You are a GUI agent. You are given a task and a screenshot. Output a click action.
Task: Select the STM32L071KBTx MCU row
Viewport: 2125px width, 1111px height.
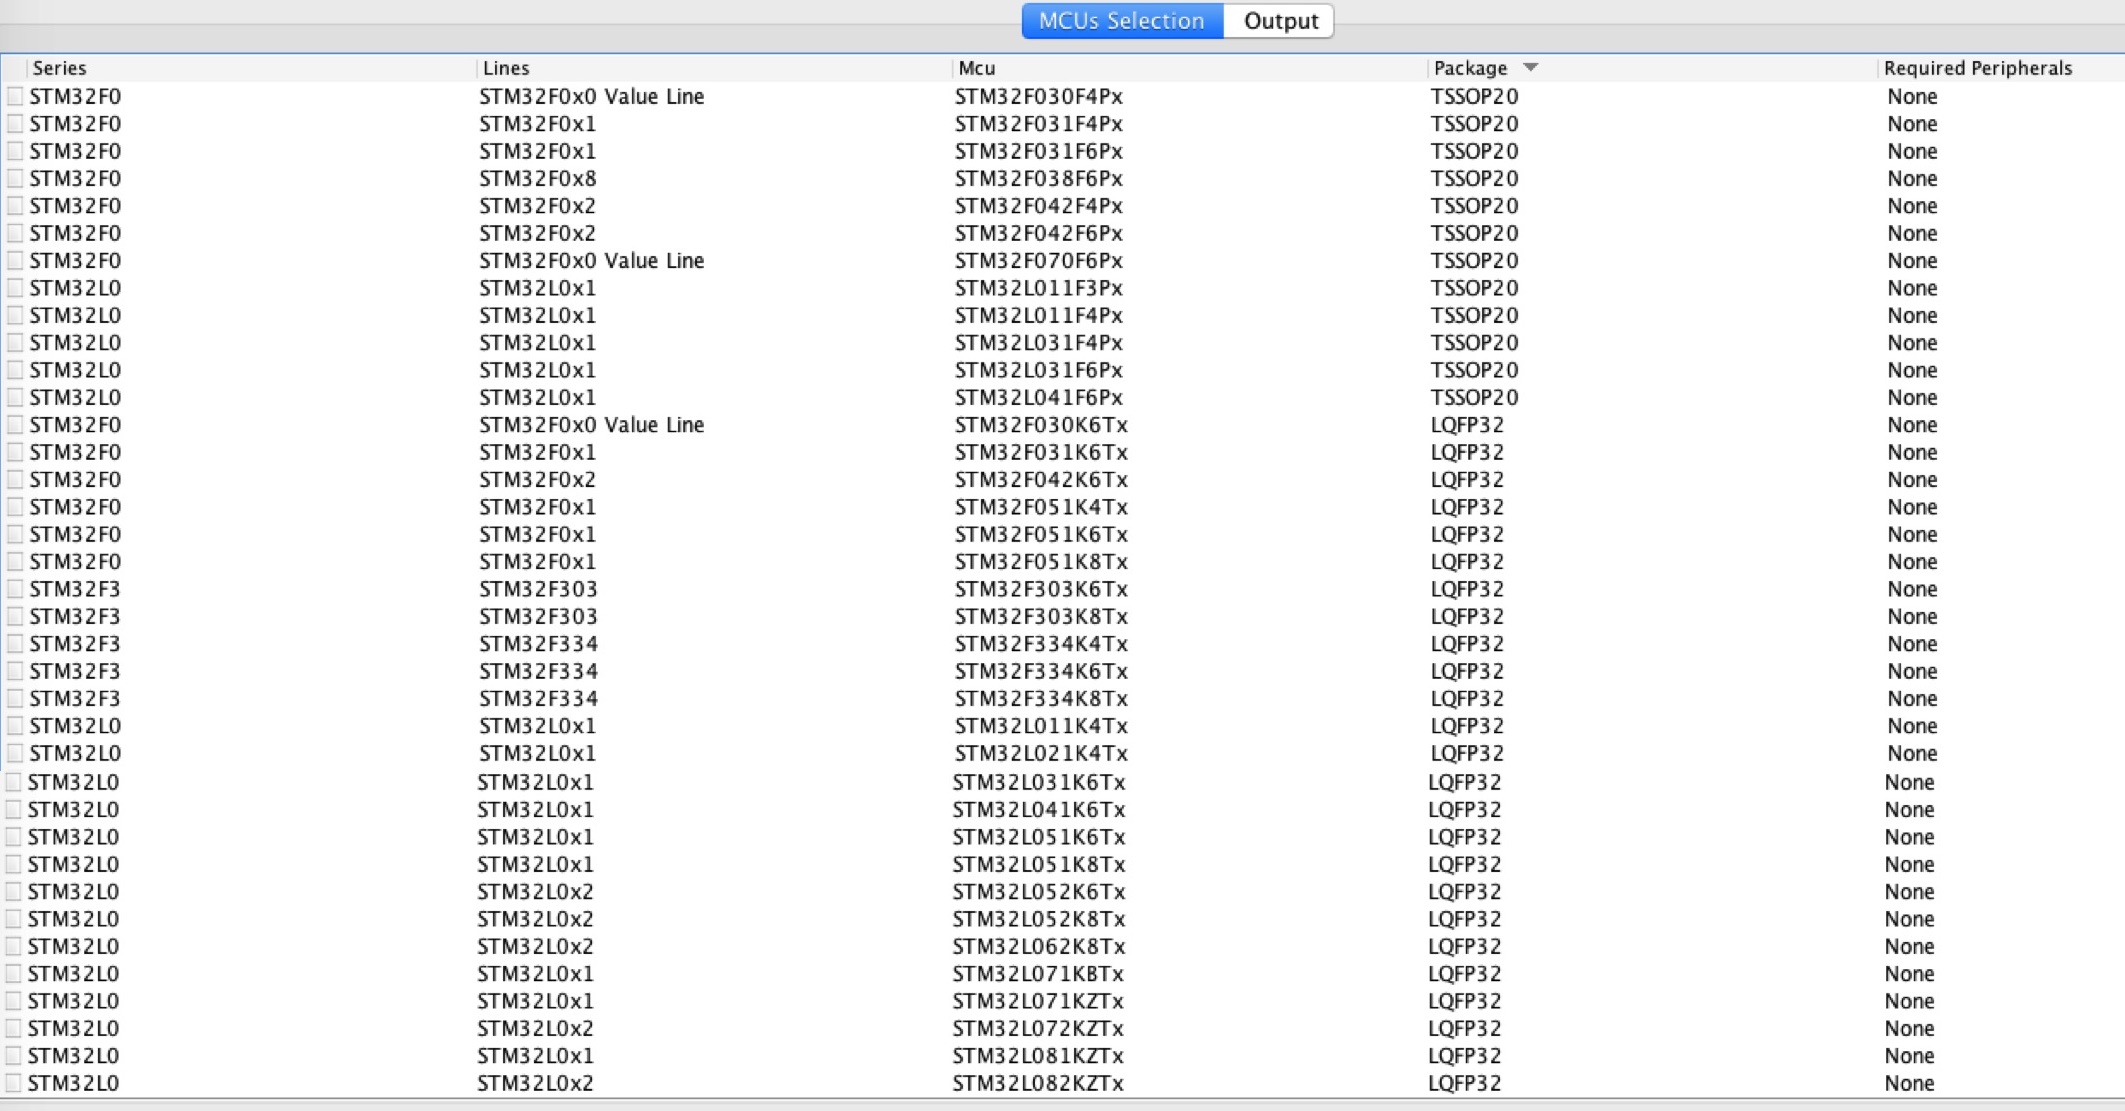coord(1038,974)
